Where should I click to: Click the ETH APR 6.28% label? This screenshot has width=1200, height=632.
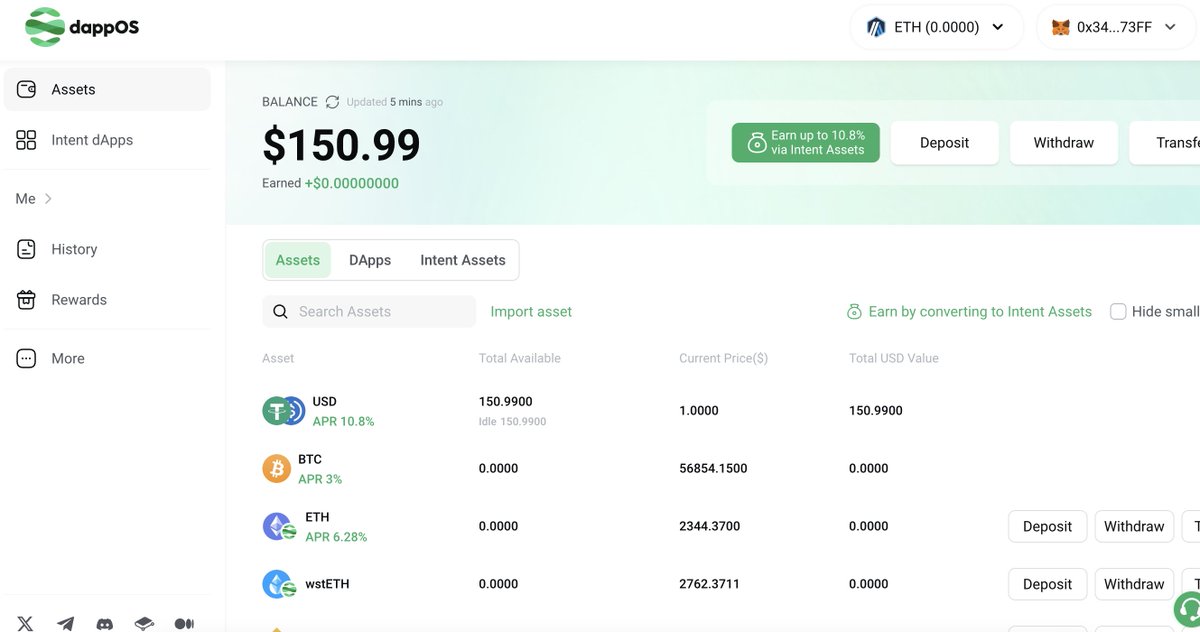[336, 537]
